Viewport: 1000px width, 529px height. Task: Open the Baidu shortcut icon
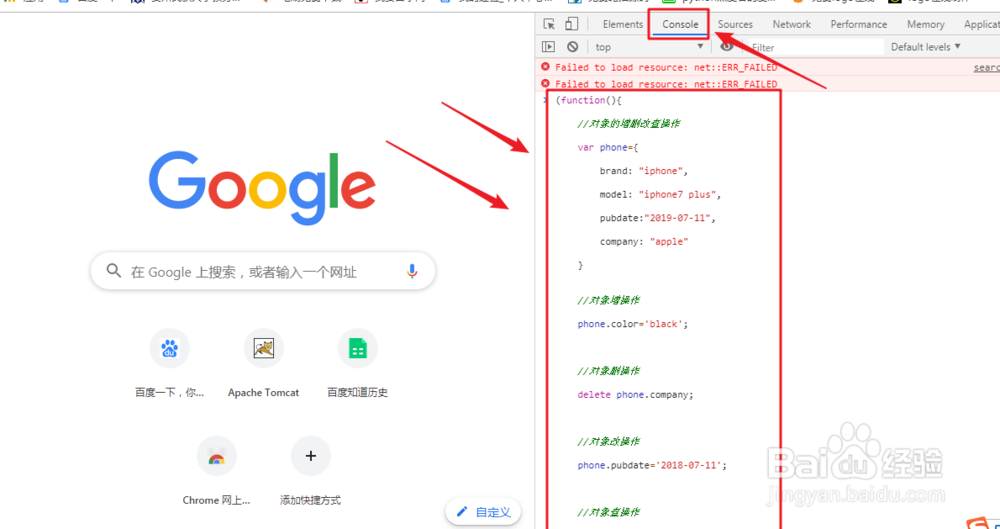pos(170,348)
